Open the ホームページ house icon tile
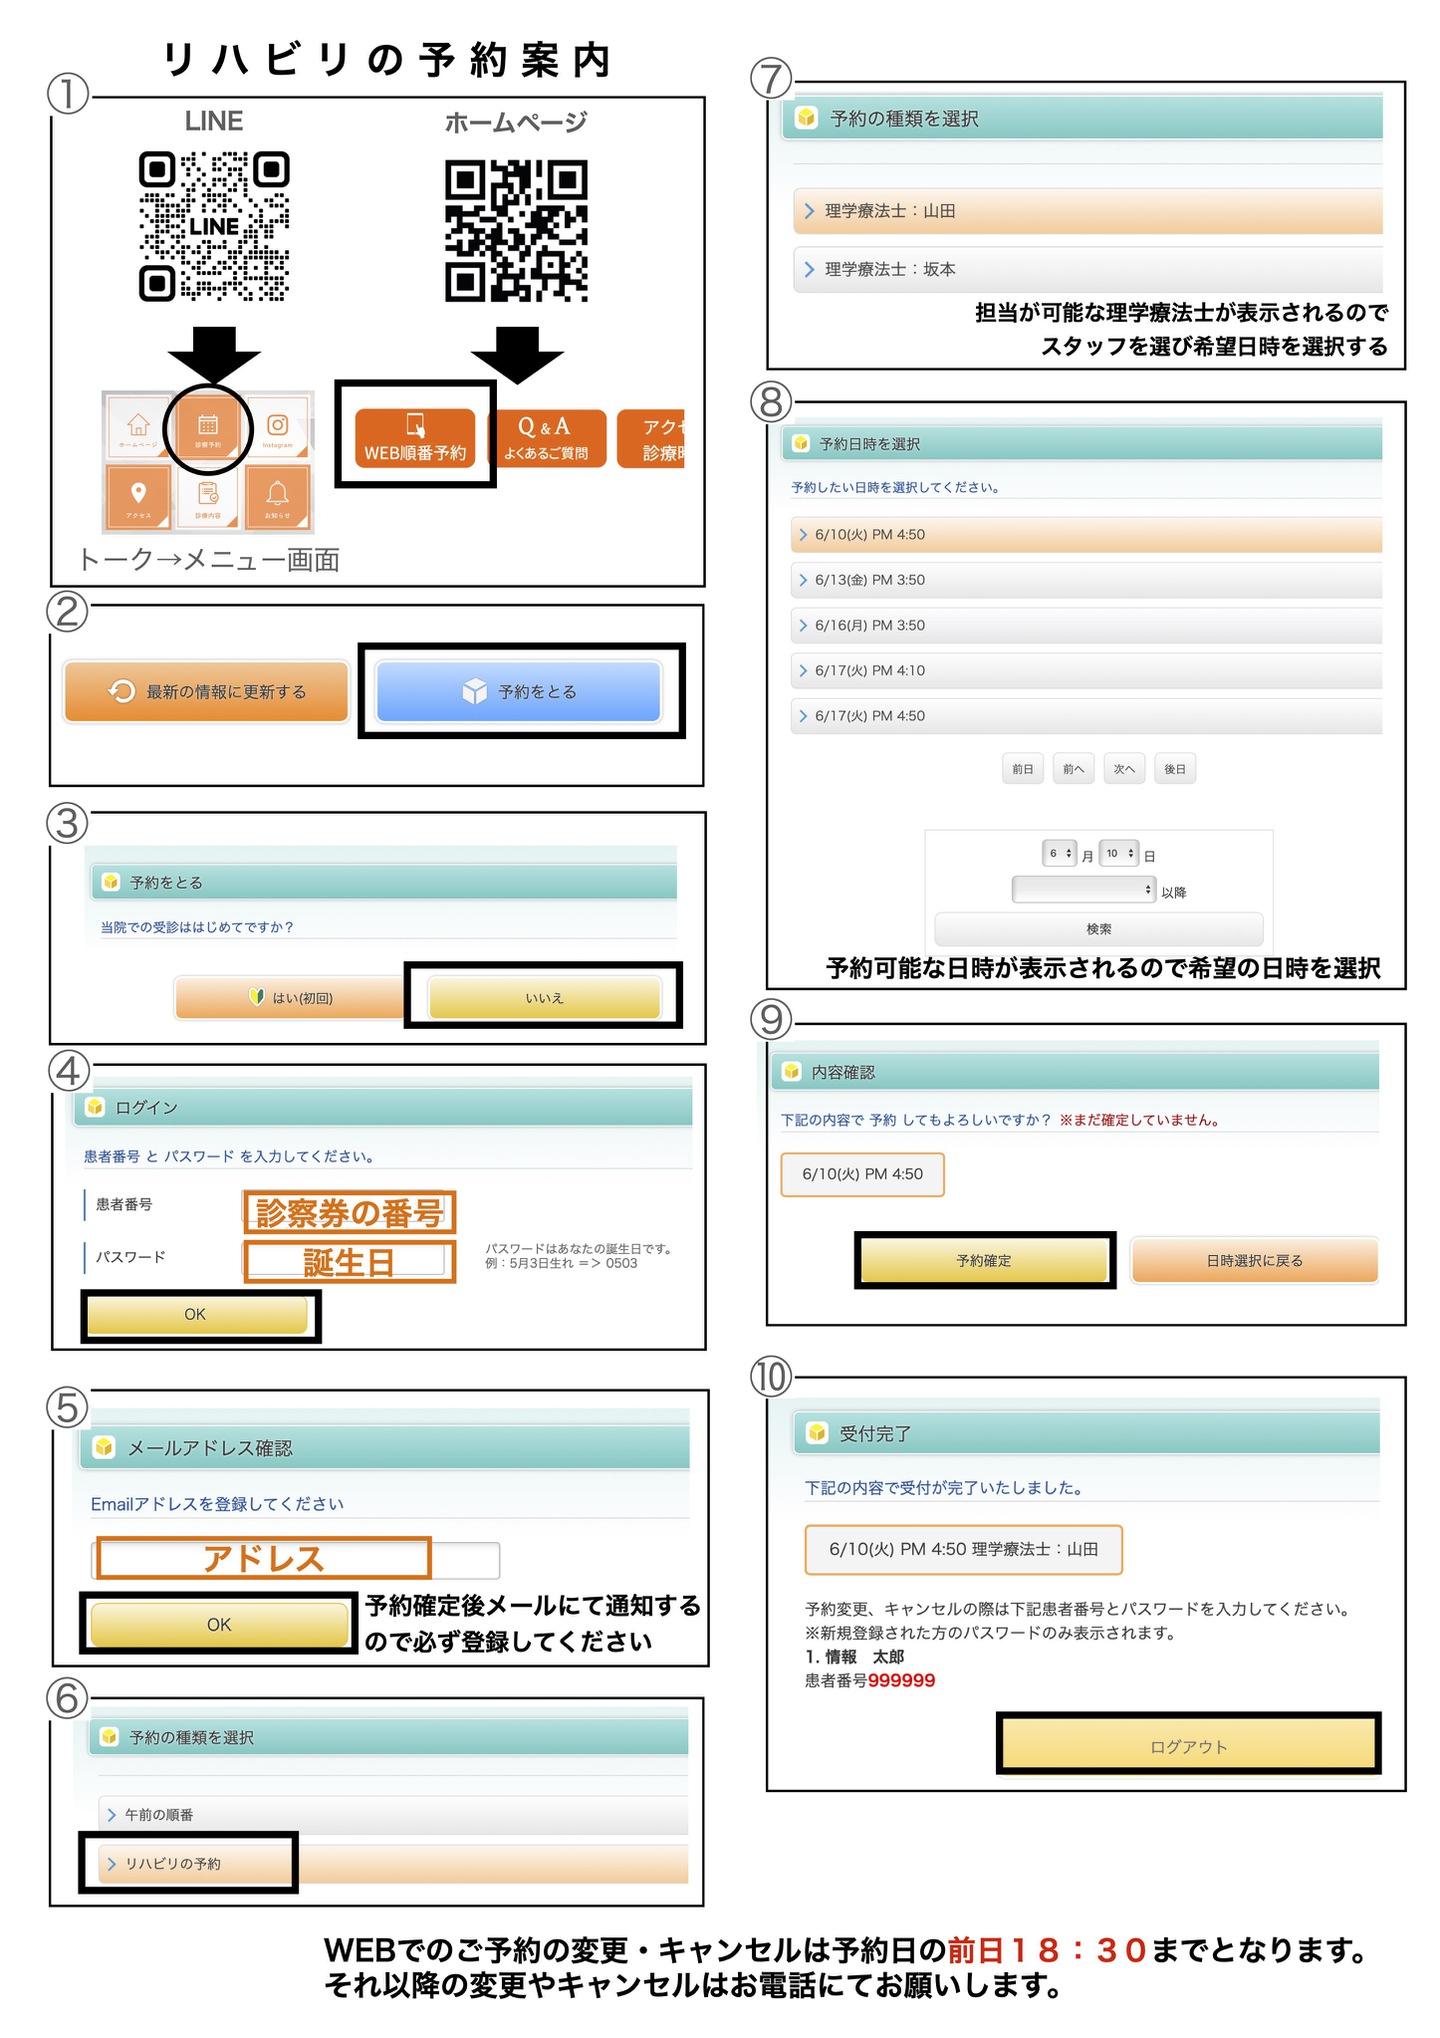 pos(138,428)
